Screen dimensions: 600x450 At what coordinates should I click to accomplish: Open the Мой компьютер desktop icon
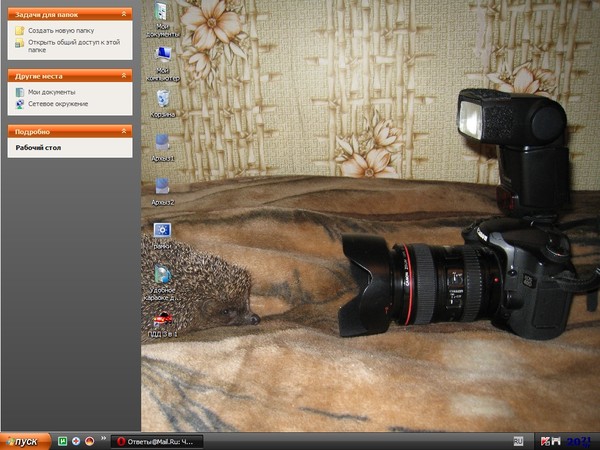pyautogui.click(x=163, y=55)
